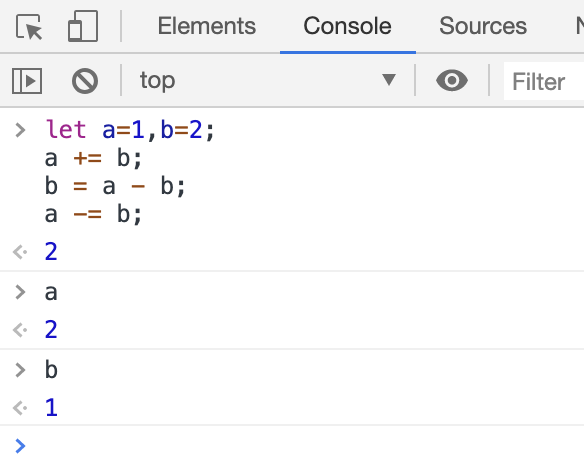Activate the inspect element picker icon

(x=29, y=26)
